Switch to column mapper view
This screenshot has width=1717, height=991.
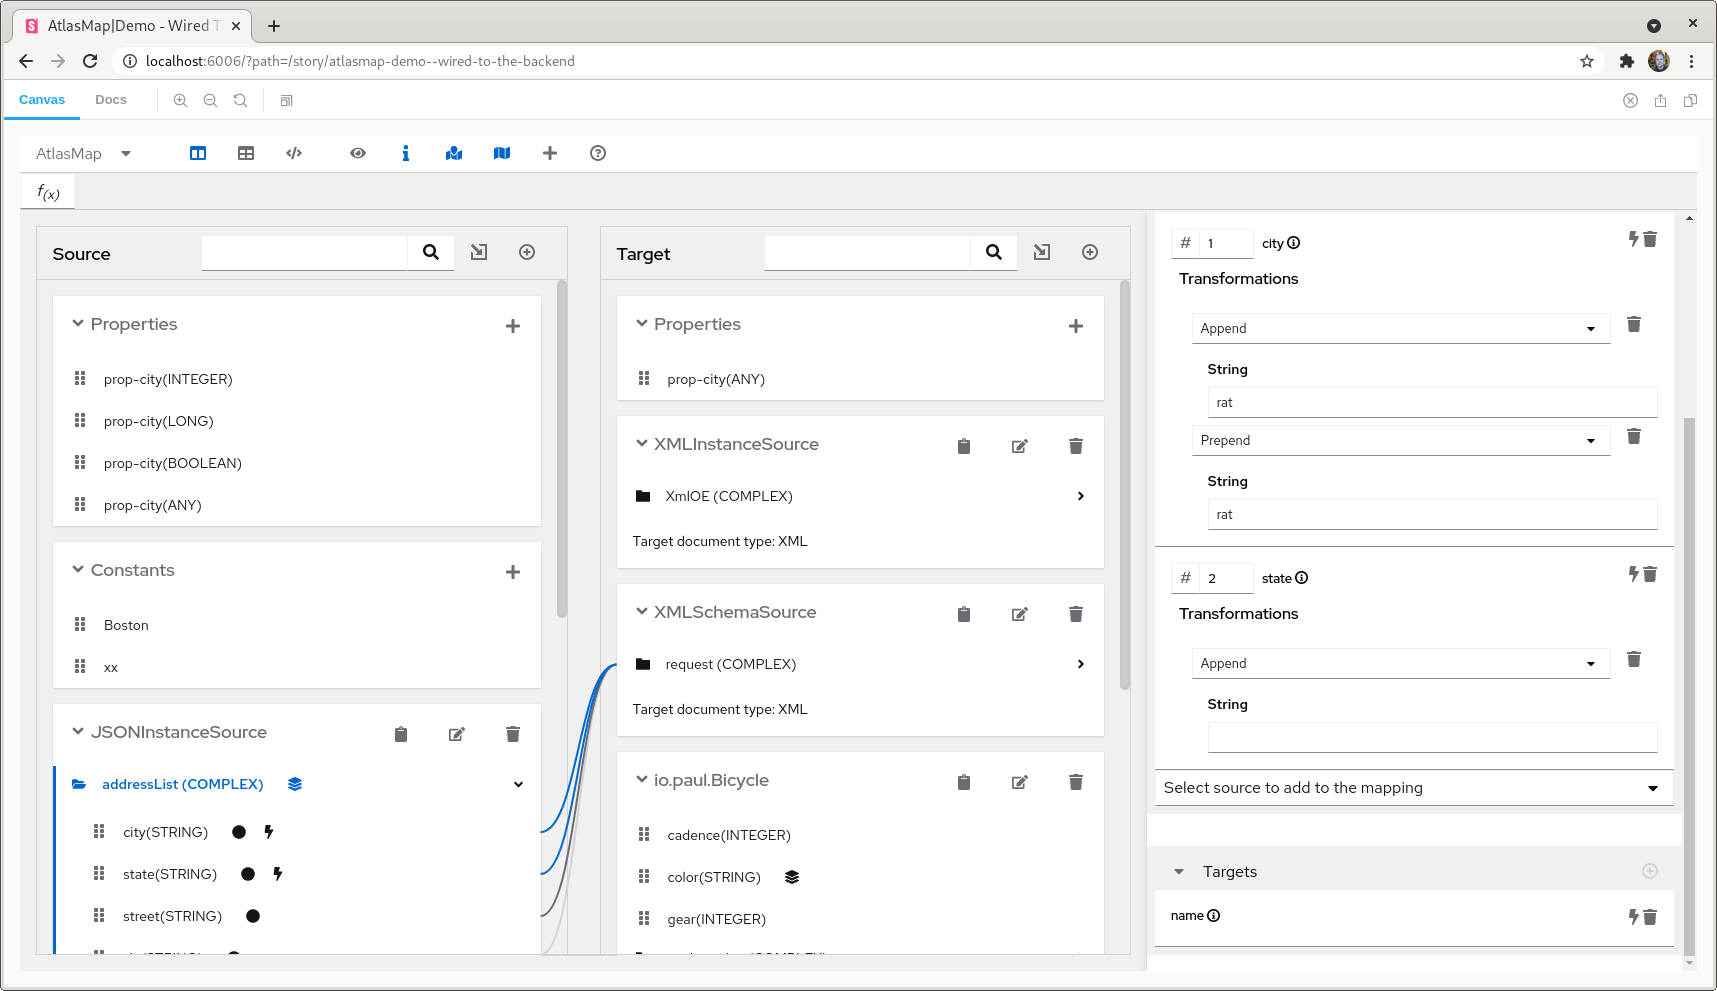[x=197, y=153]
